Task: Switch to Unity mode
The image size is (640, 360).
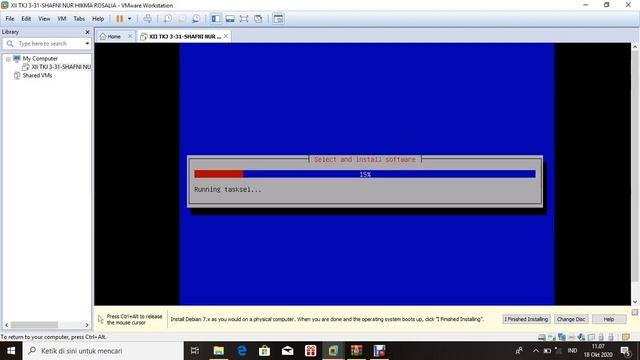Action: click(x=258, y=19)
